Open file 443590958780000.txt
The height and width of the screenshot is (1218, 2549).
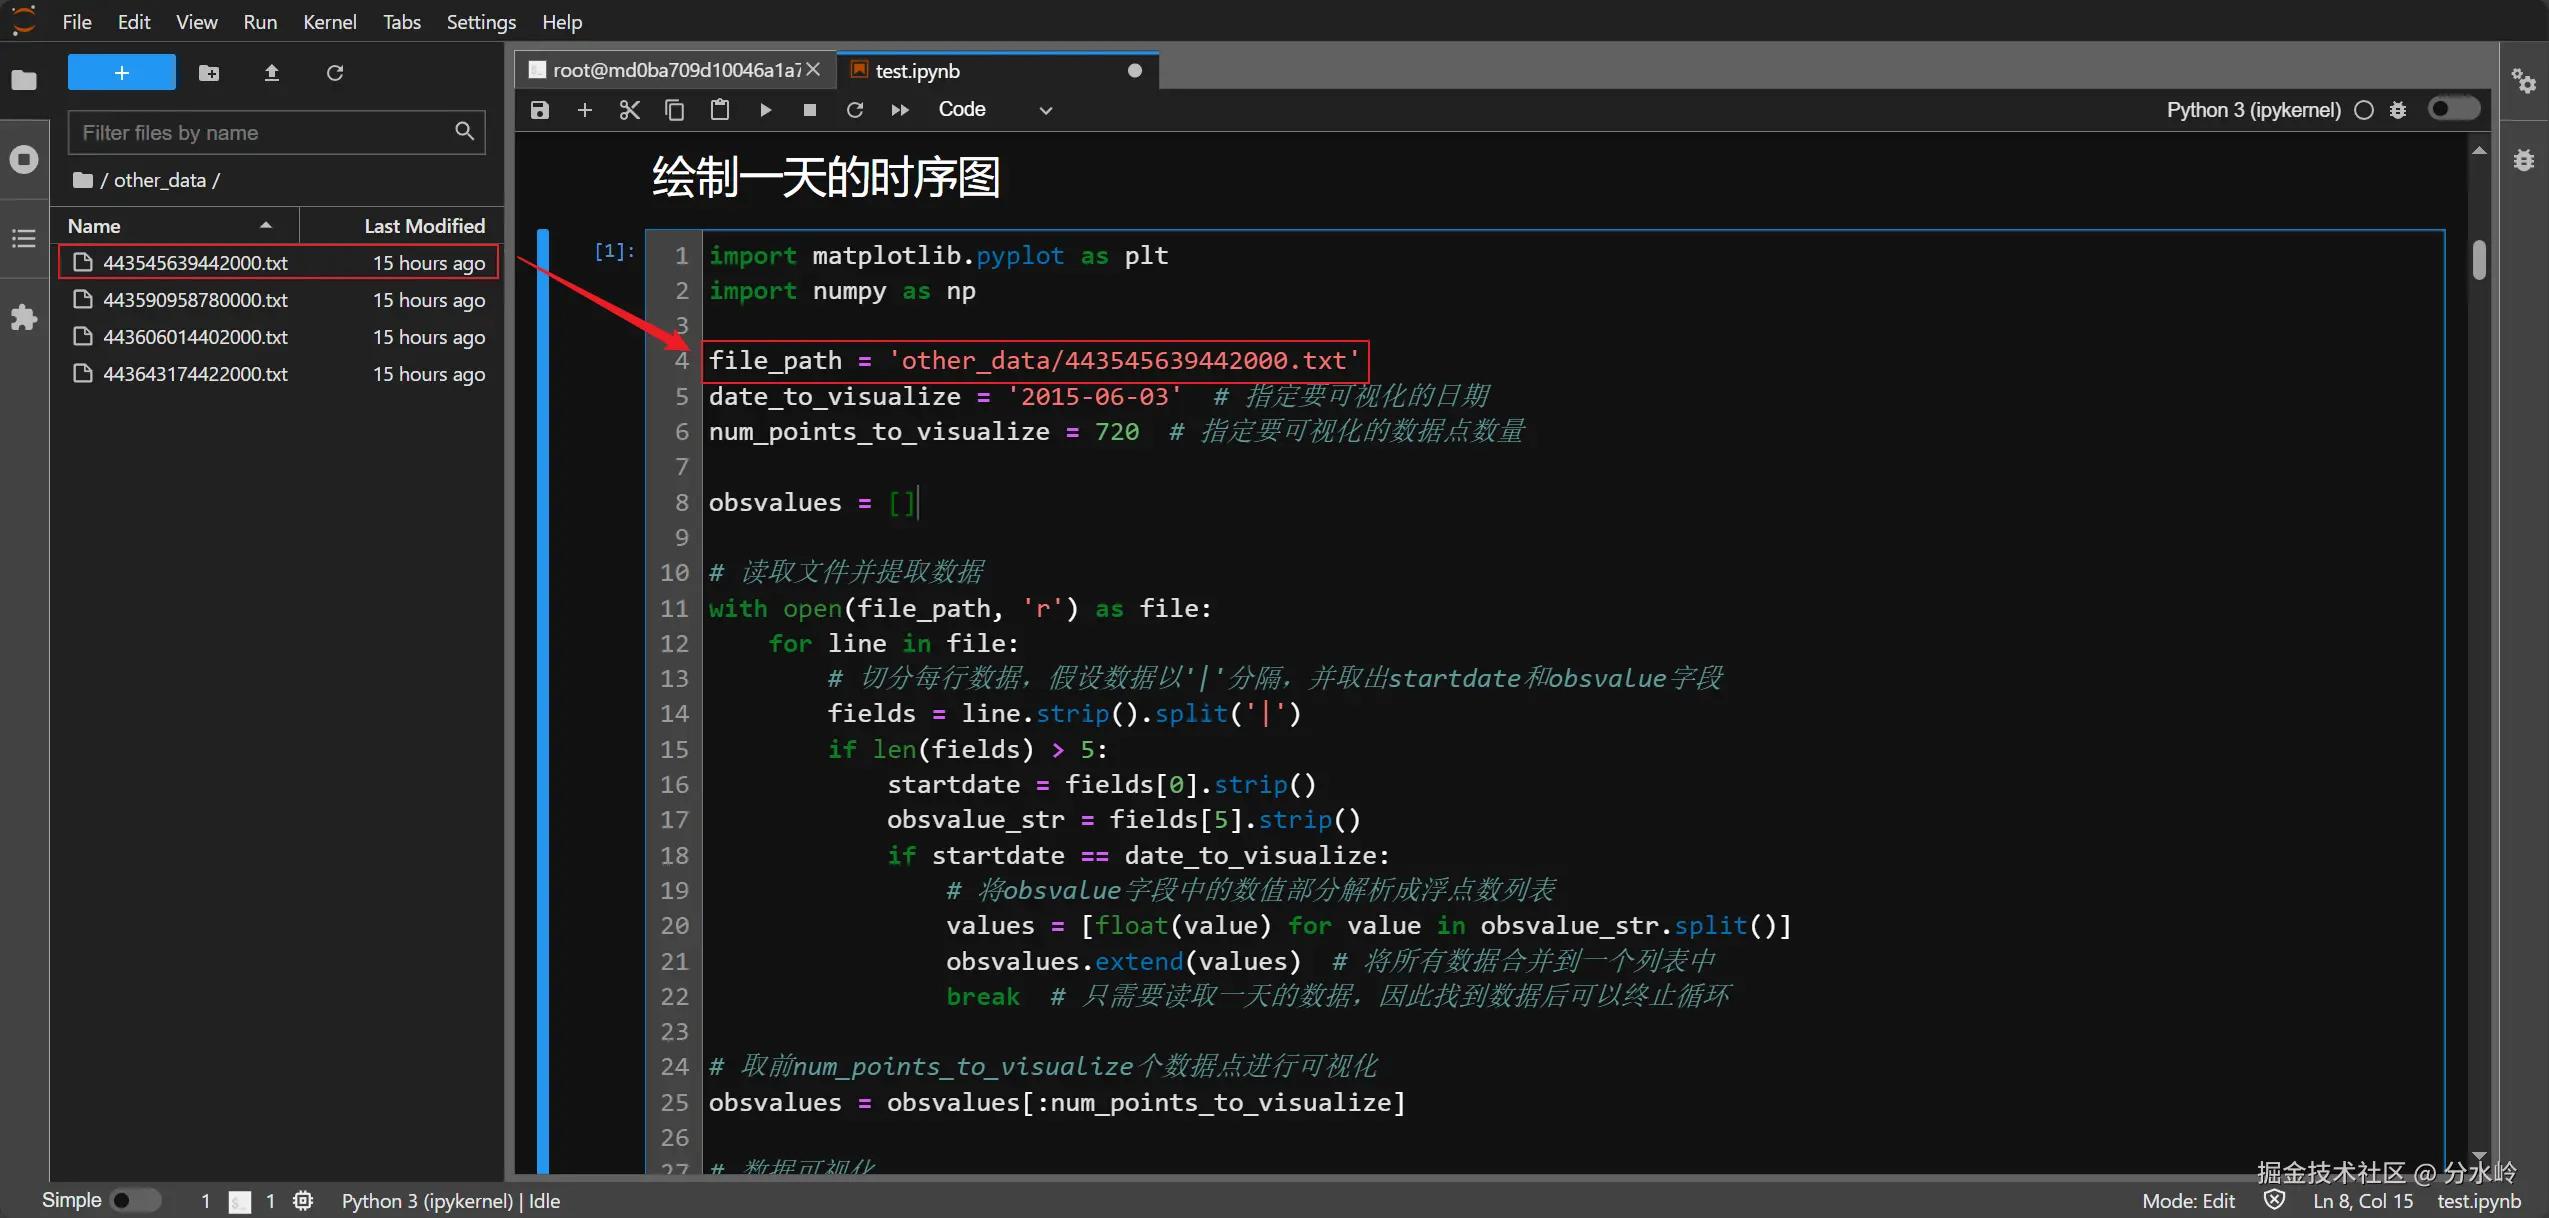point(195,300)
